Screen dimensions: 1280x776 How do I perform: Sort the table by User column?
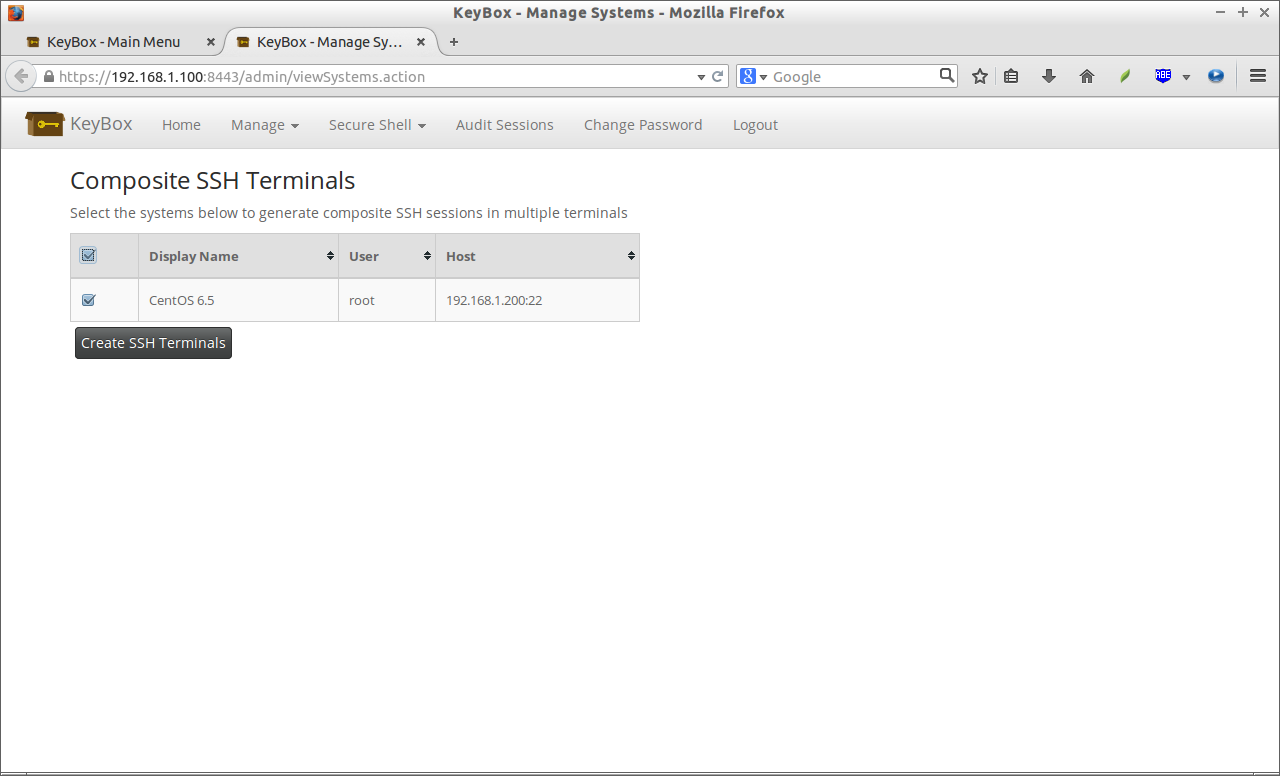point(387,256)
